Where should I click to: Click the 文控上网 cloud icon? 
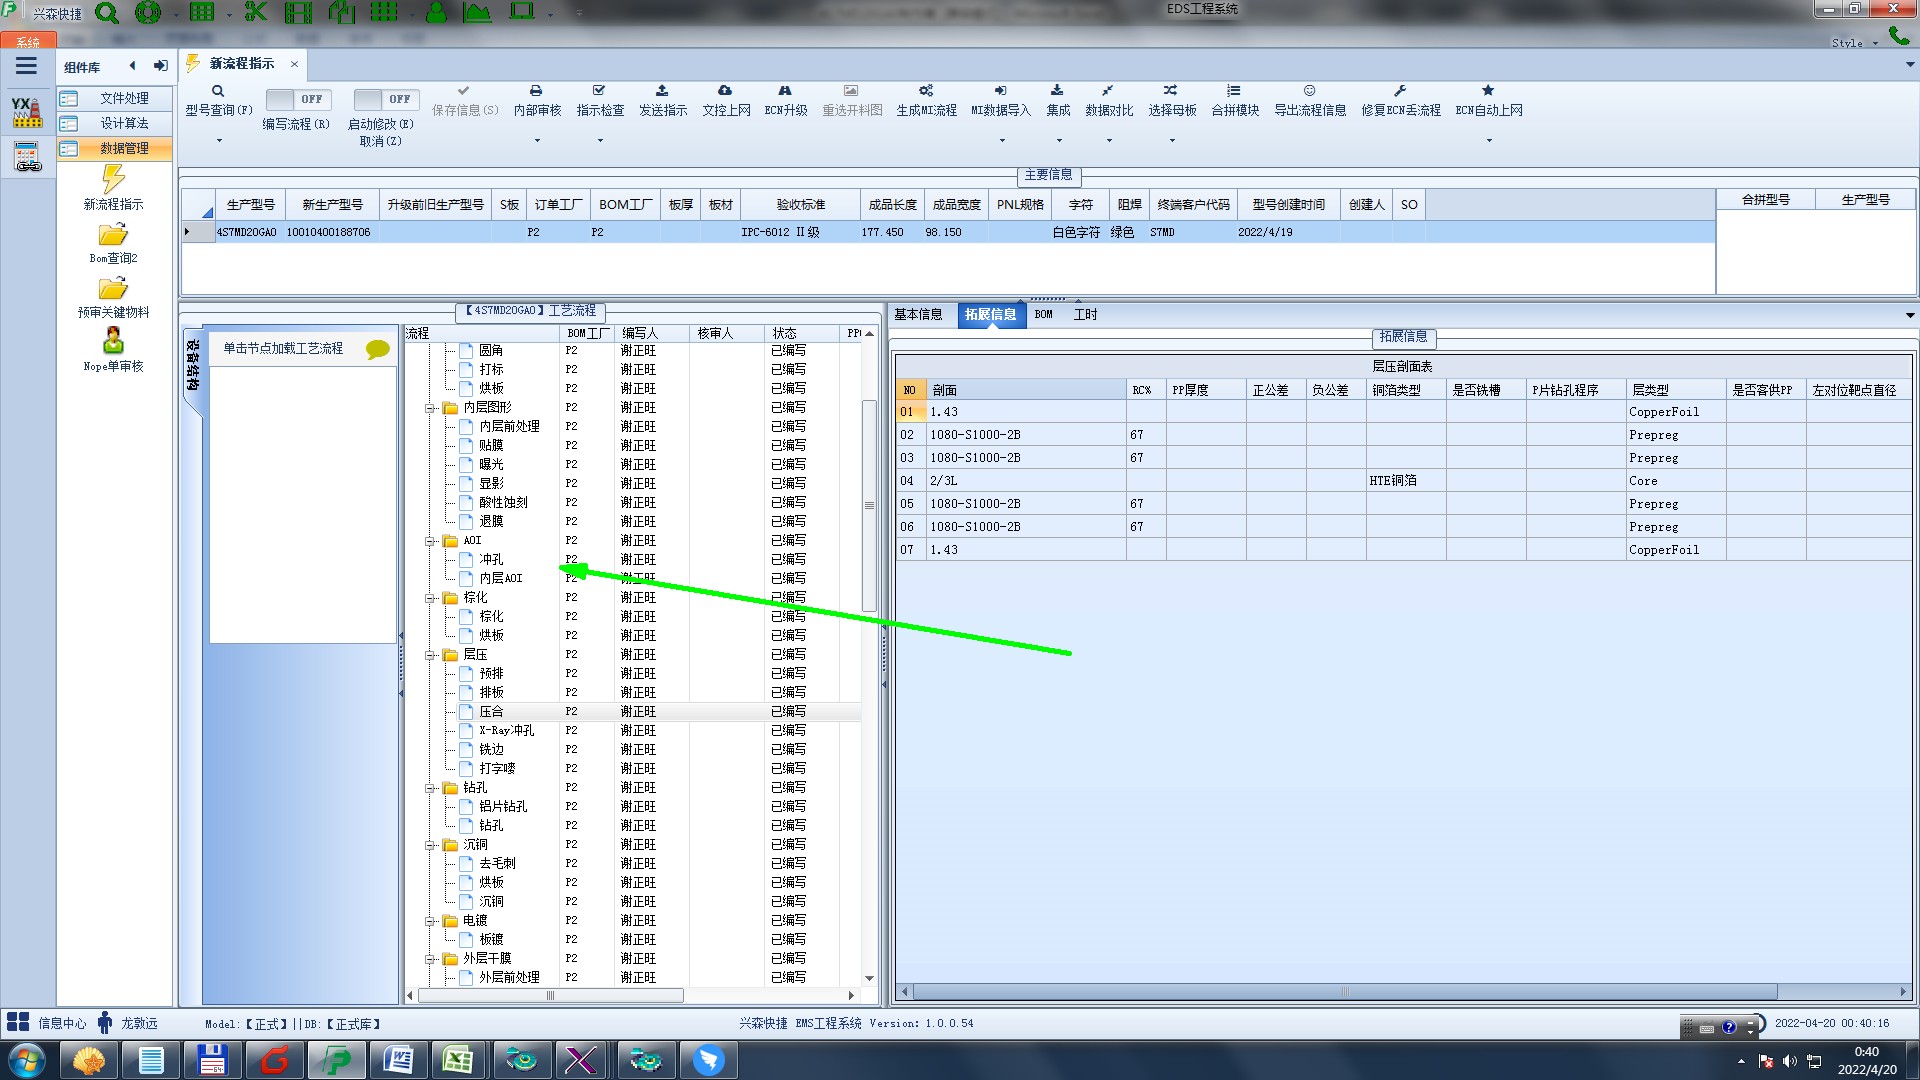725,91
